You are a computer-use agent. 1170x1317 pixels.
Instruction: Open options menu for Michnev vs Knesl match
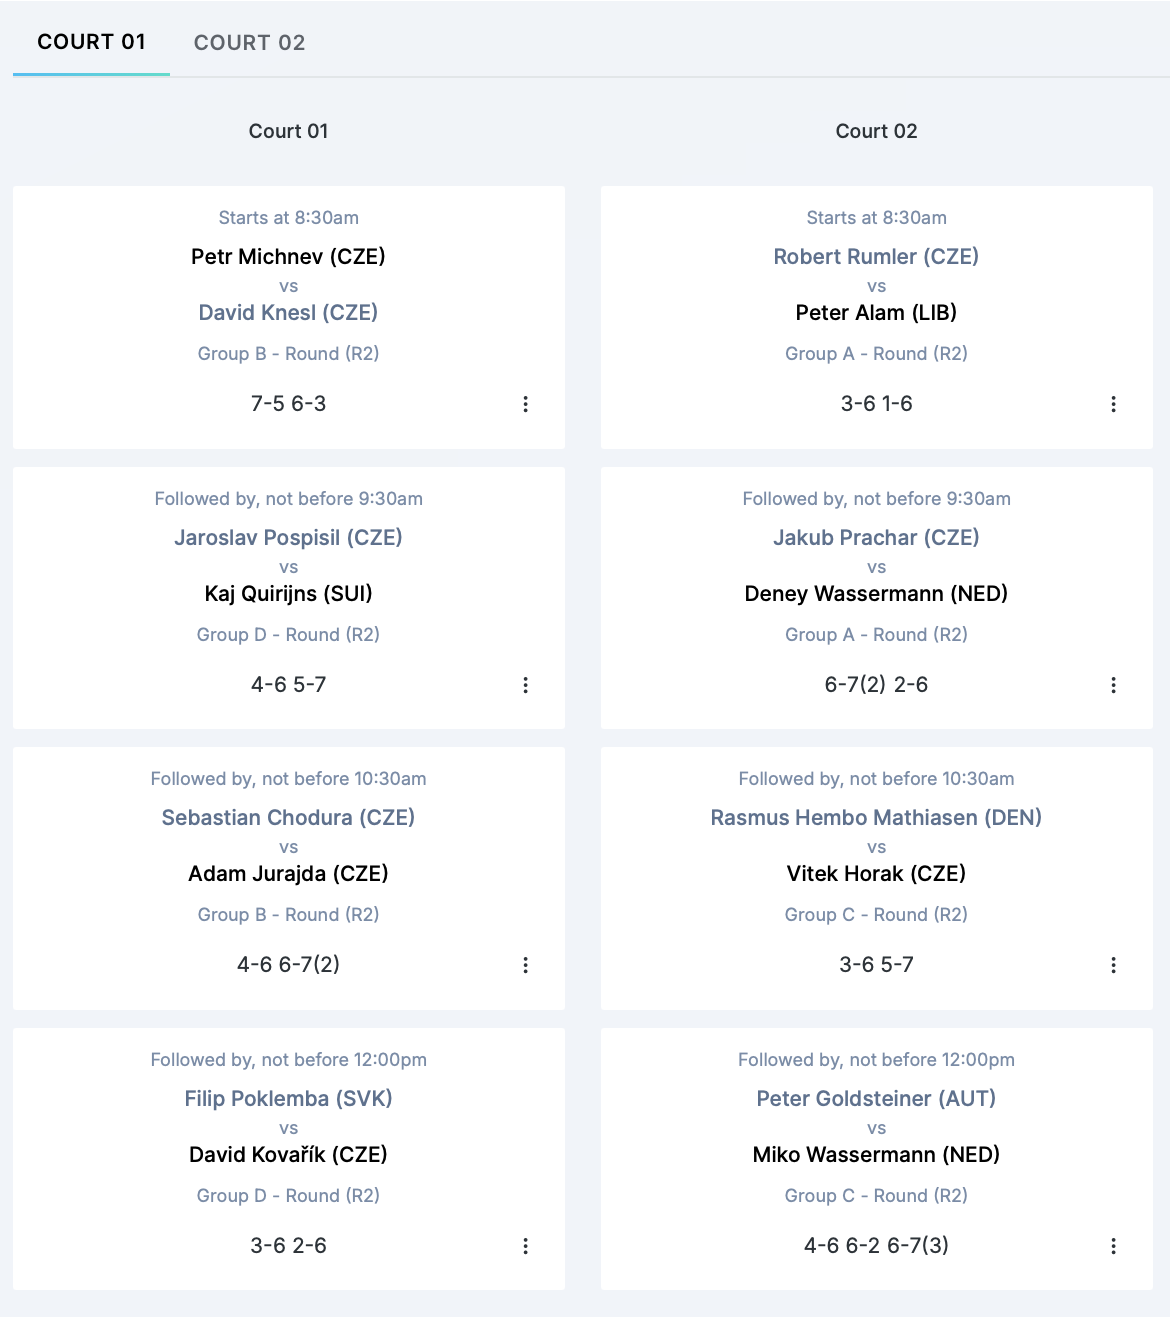pos(525,404)
